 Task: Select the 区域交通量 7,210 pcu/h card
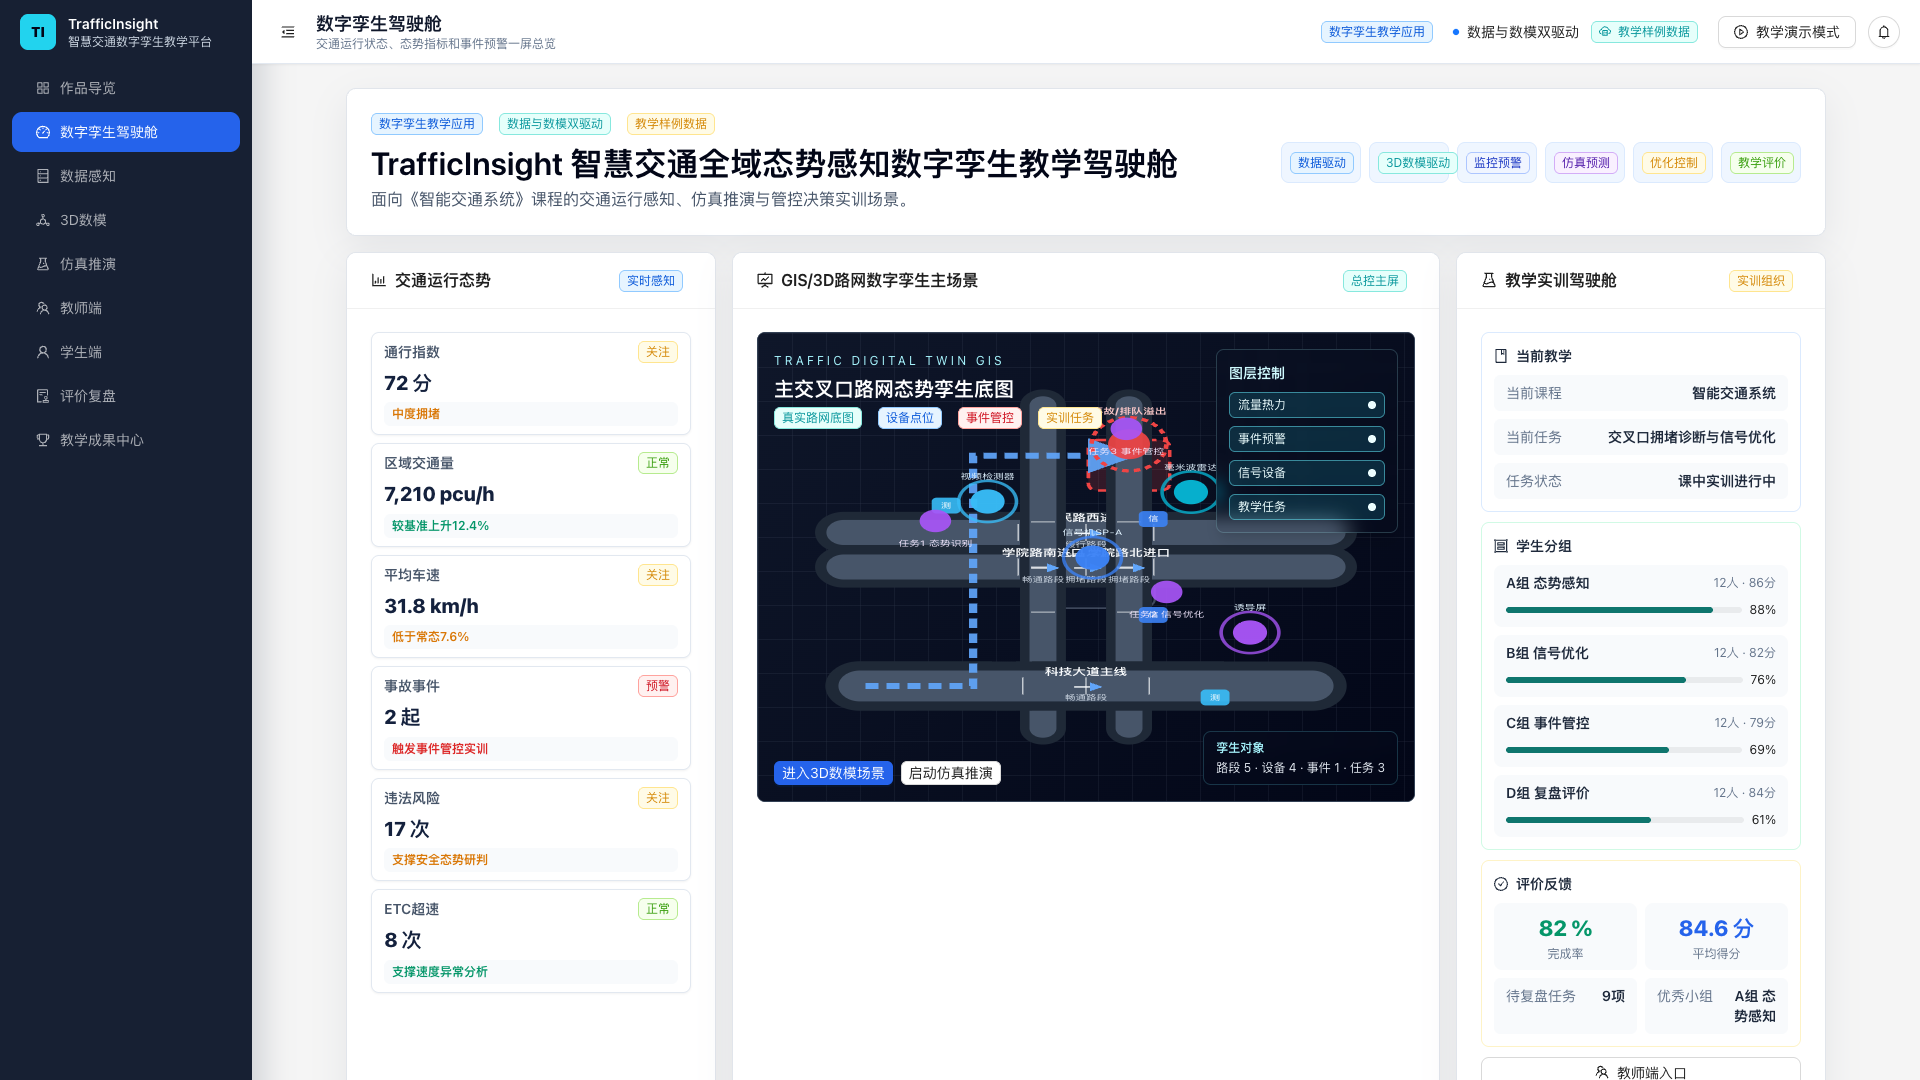click(531, 495)
